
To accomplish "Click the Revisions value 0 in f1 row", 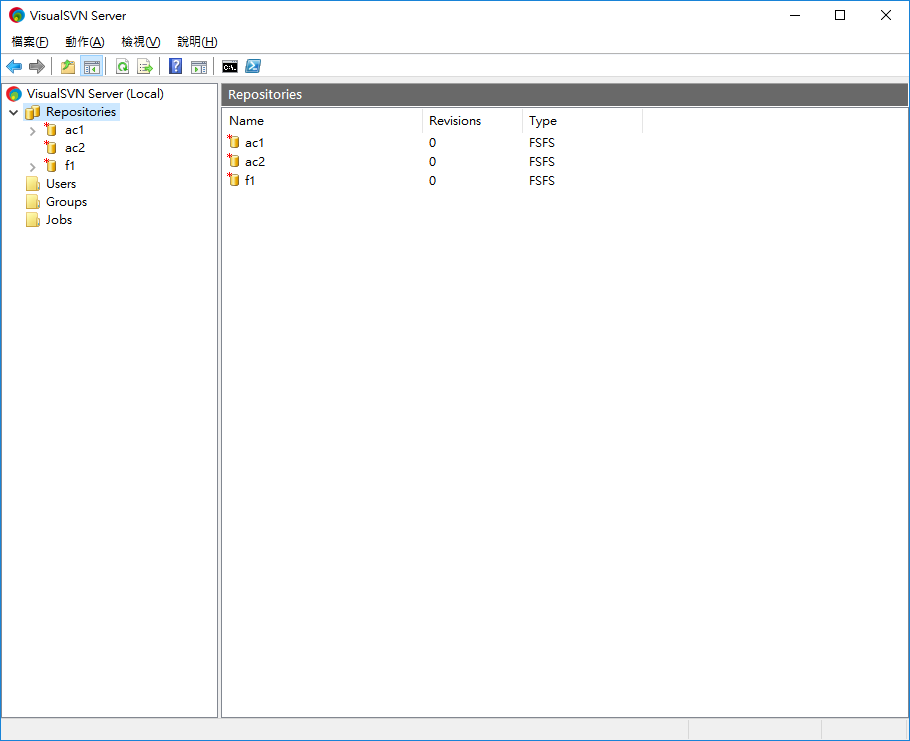I will [x=432, y=181].
